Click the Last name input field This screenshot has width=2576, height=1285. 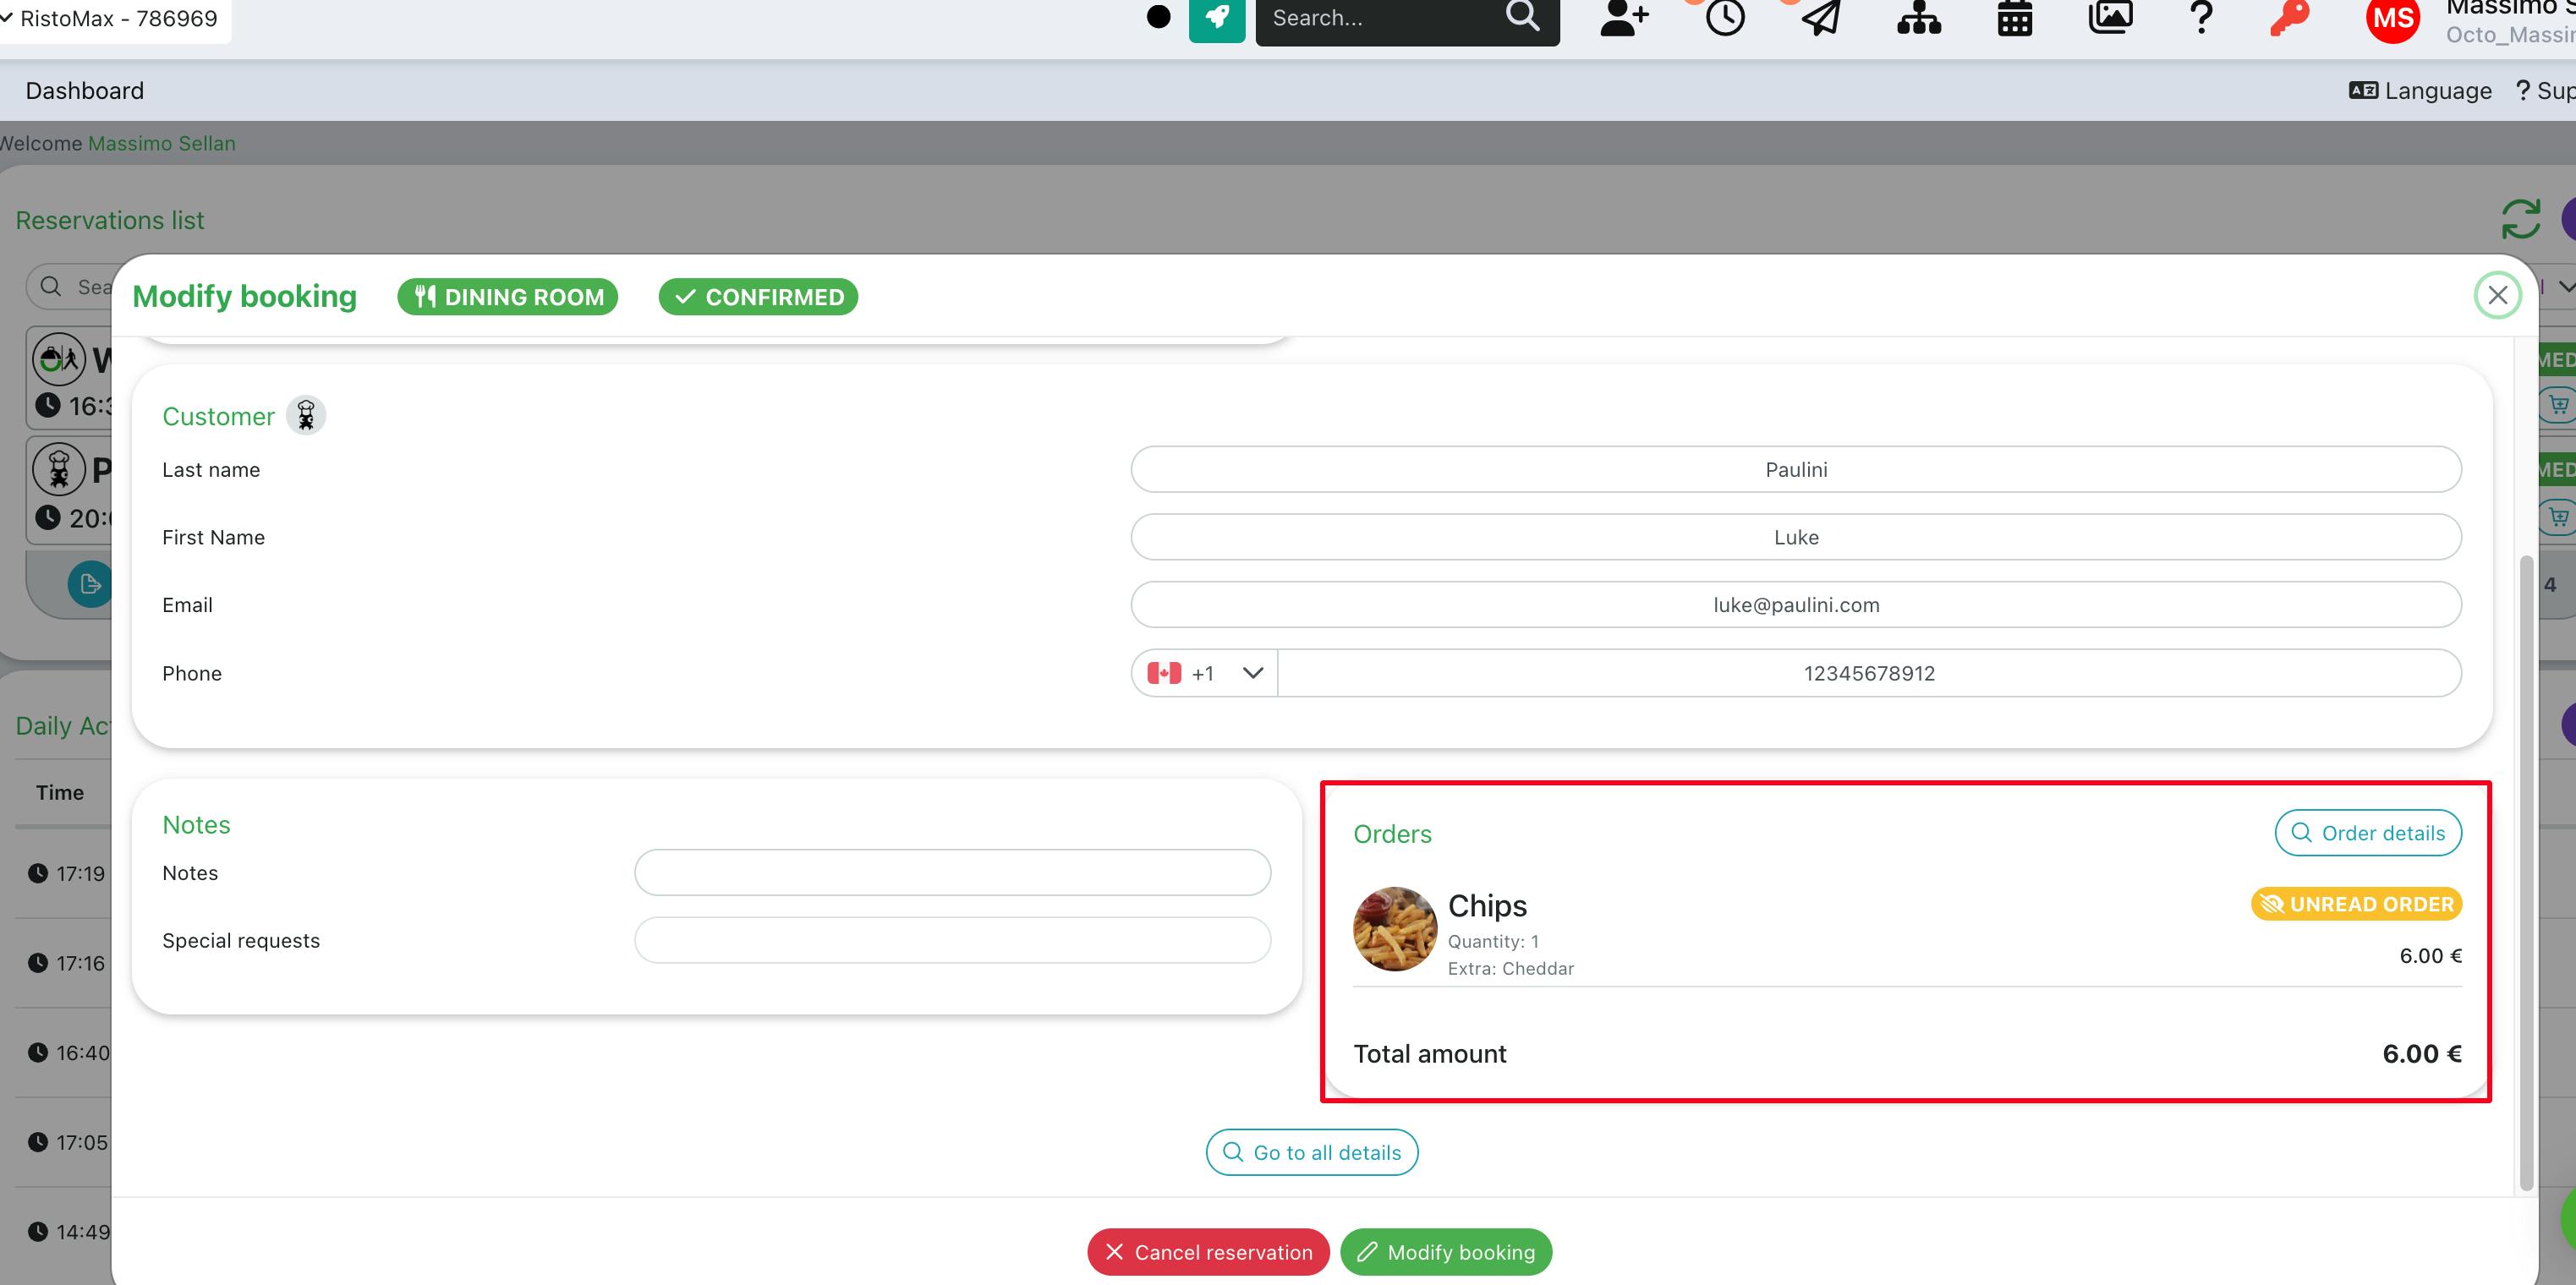1796,469
